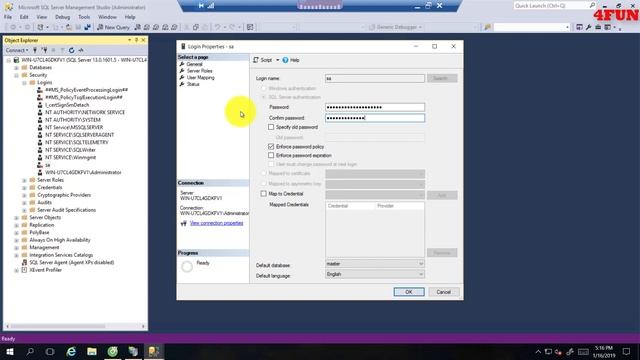Click the Quick Launch magnifier icon
Image resolution: width=640 pixels, height=360 pixels.
point(592,5)
